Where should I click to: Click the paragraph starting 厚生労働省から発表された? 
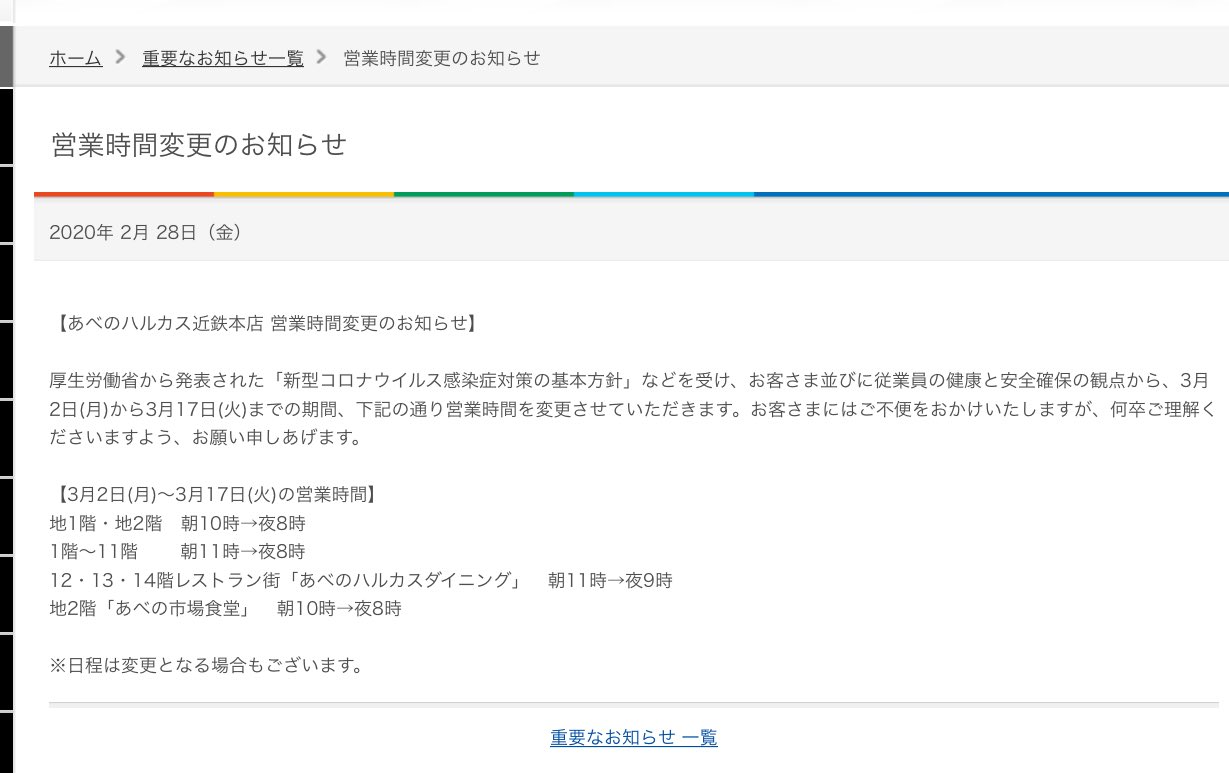point(632,409)
